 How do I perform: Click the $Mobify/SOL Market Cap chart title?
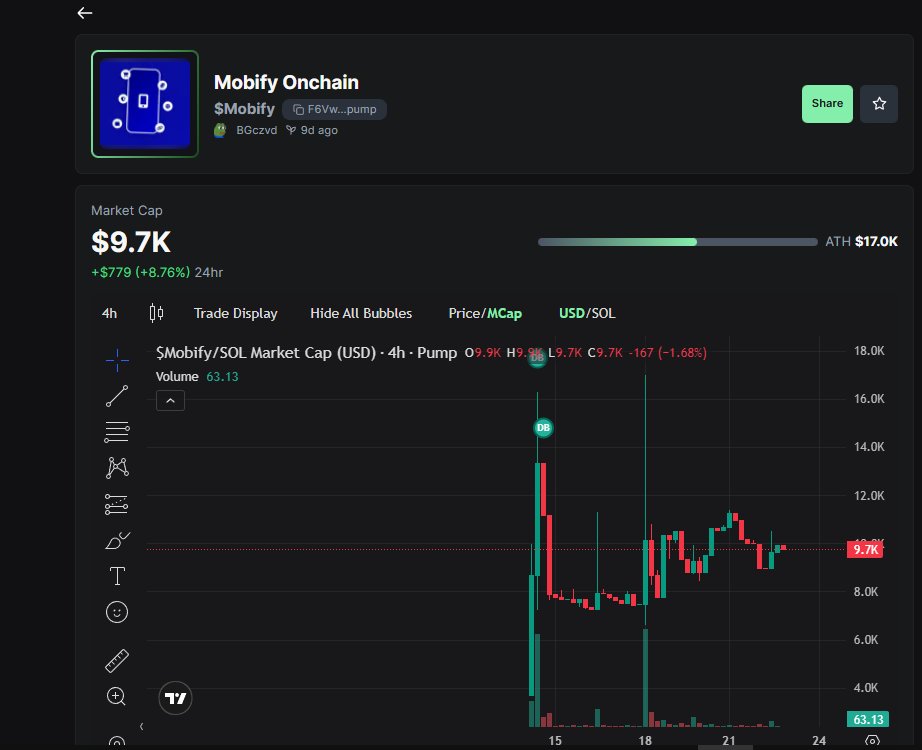[306, 352]
